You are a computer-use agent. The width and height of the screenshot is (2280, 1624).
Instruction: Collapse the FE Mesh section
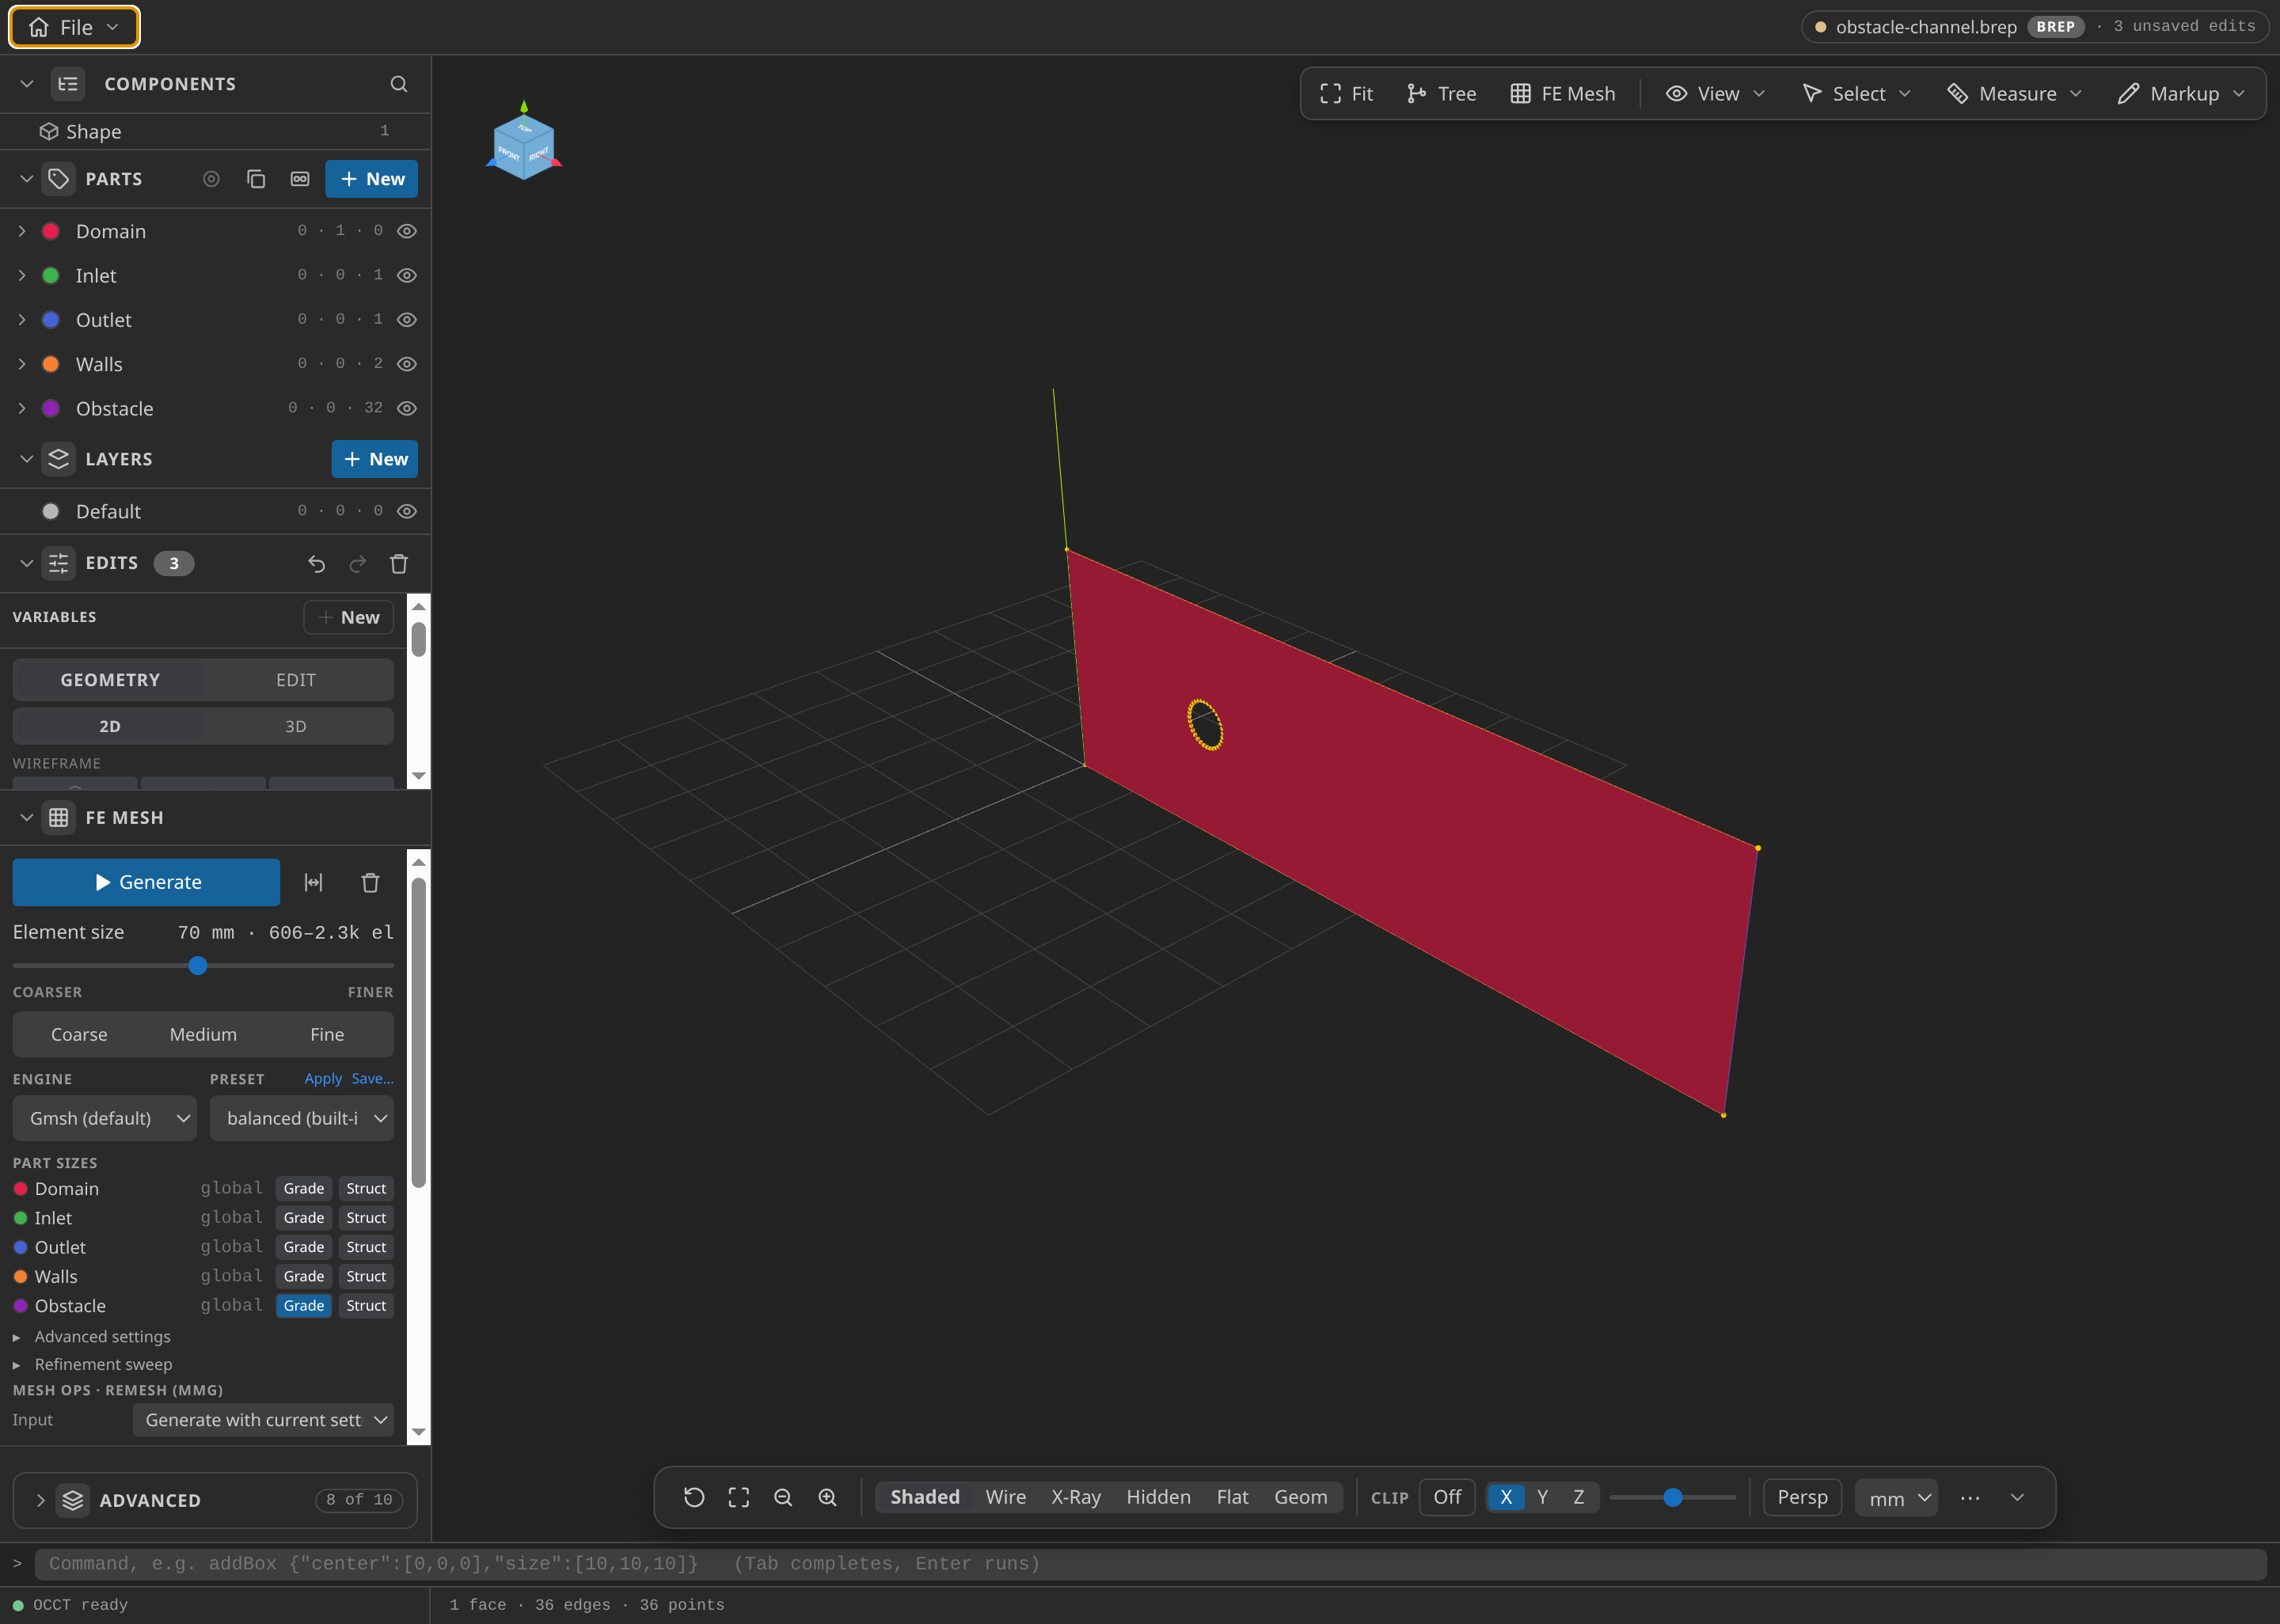tap(27, 818)
